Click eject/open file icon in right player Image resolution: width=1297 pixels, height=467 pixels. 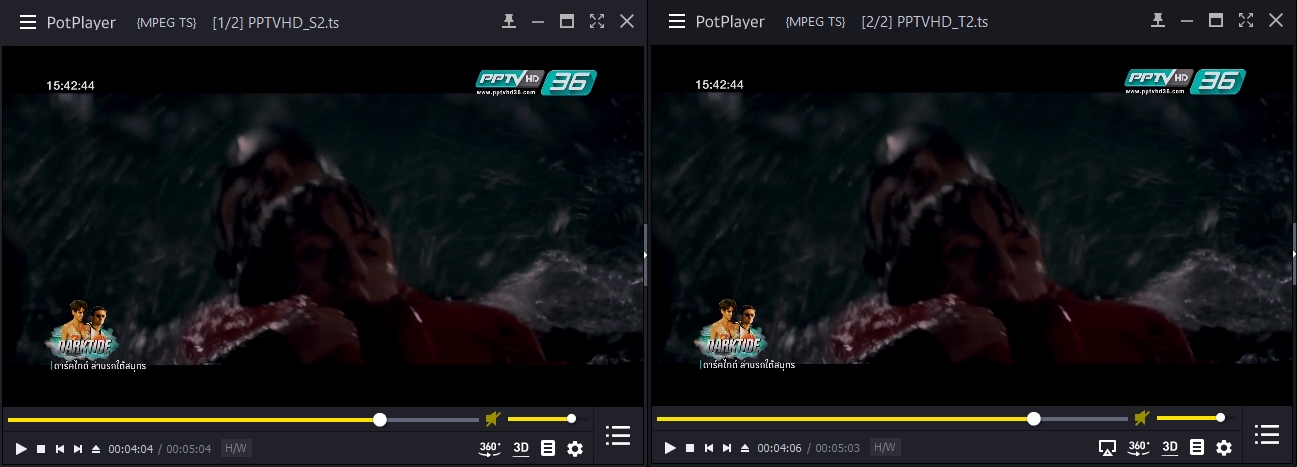745,449
